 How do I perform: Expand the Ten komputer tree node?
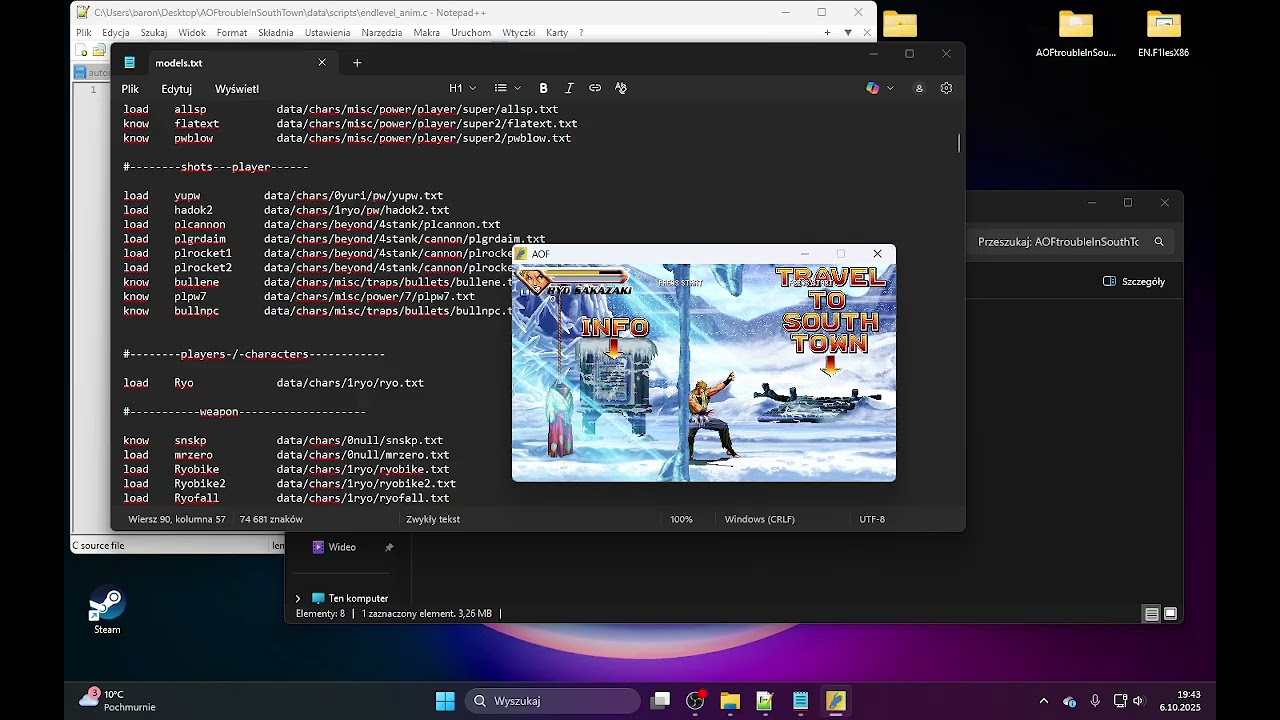point(298,599)
